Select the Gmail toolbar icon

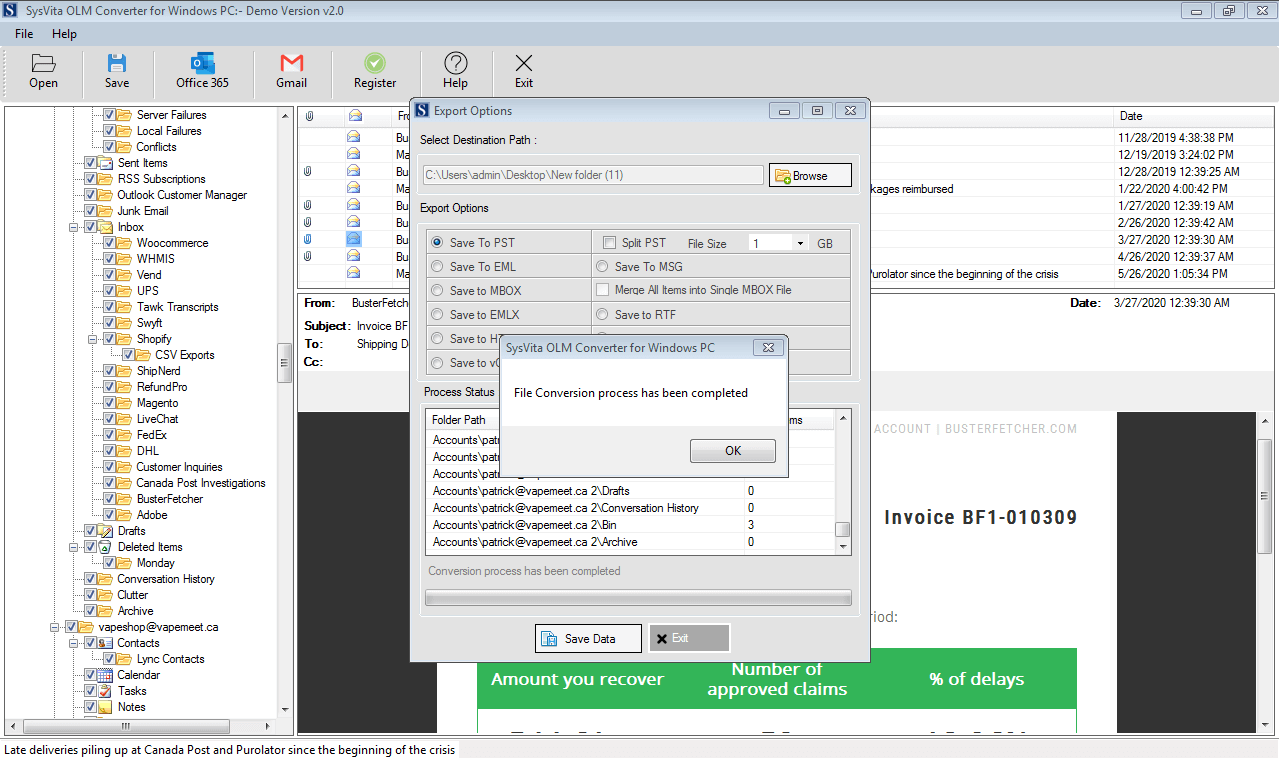coord(292,63)
